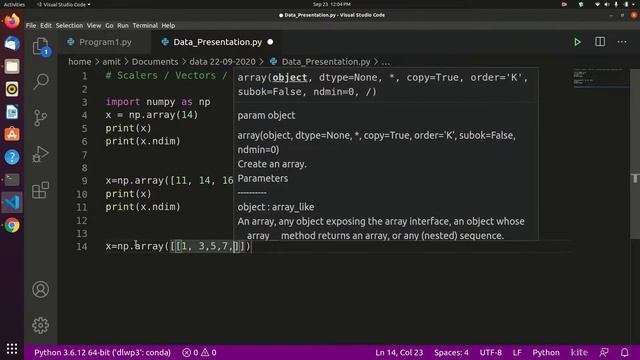
Task: Open Terminal from the dock
Action: [12, 180]
